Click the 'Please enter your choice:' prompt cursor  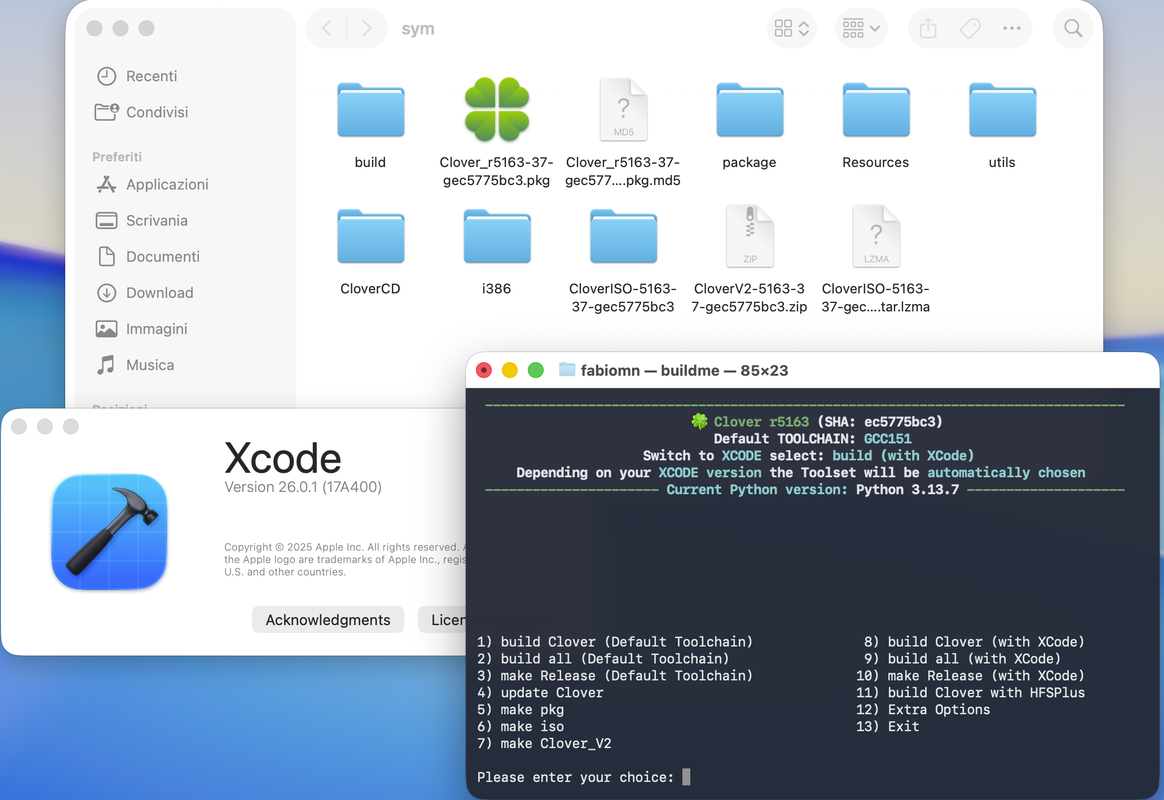pos(686,777)
